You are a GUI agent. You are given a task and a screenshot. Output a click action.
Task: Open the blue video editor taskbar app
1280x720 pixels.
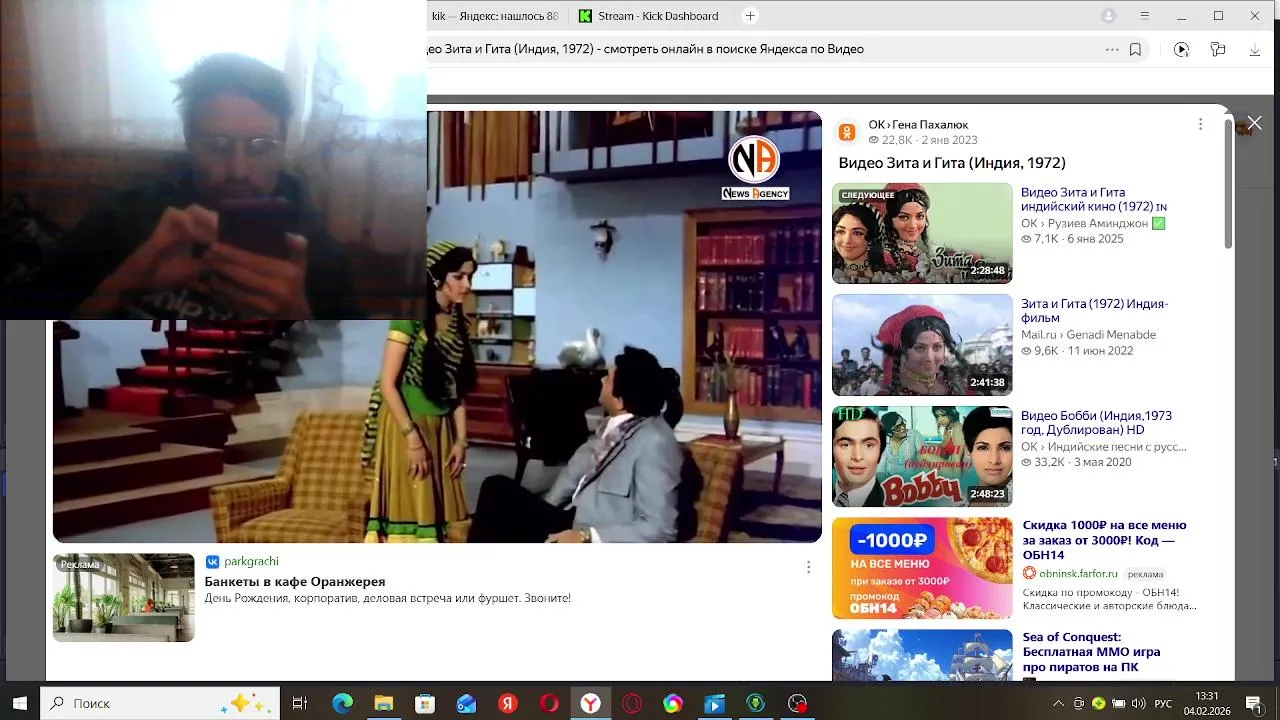coord(714,703)
